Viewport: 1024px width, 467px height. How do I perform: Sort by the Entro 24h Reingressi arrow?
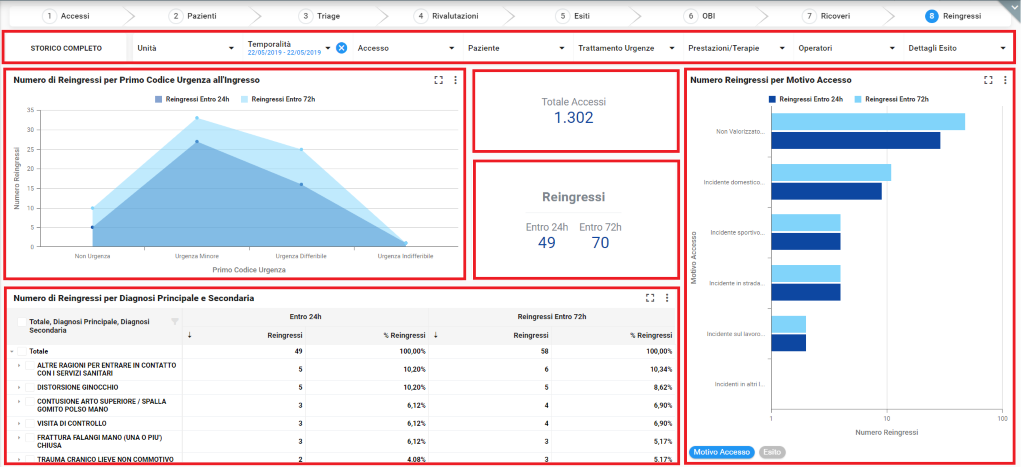[x=190, y=336]
